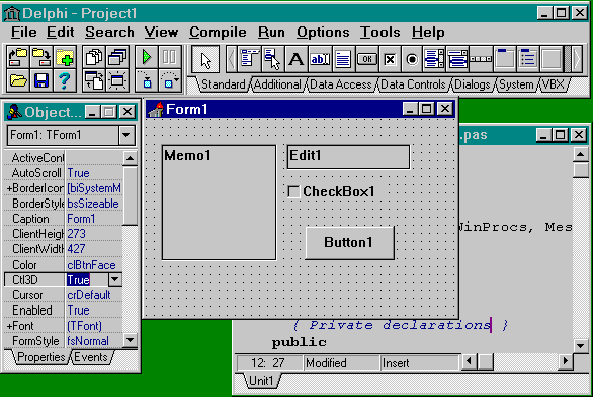
Task: Select the Edit box component icon
Action: (x=320, y=59)
